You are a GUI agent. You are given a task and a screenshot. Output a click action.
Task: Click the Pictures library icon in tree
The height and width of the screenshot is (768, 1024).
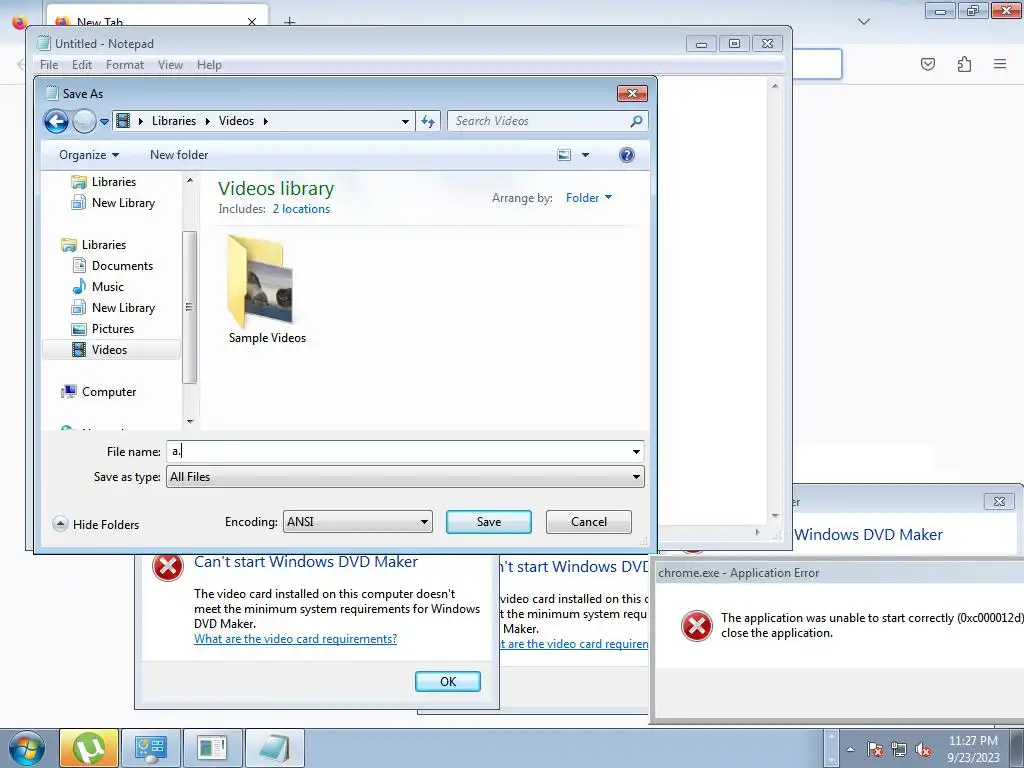(x=79, y=328)
